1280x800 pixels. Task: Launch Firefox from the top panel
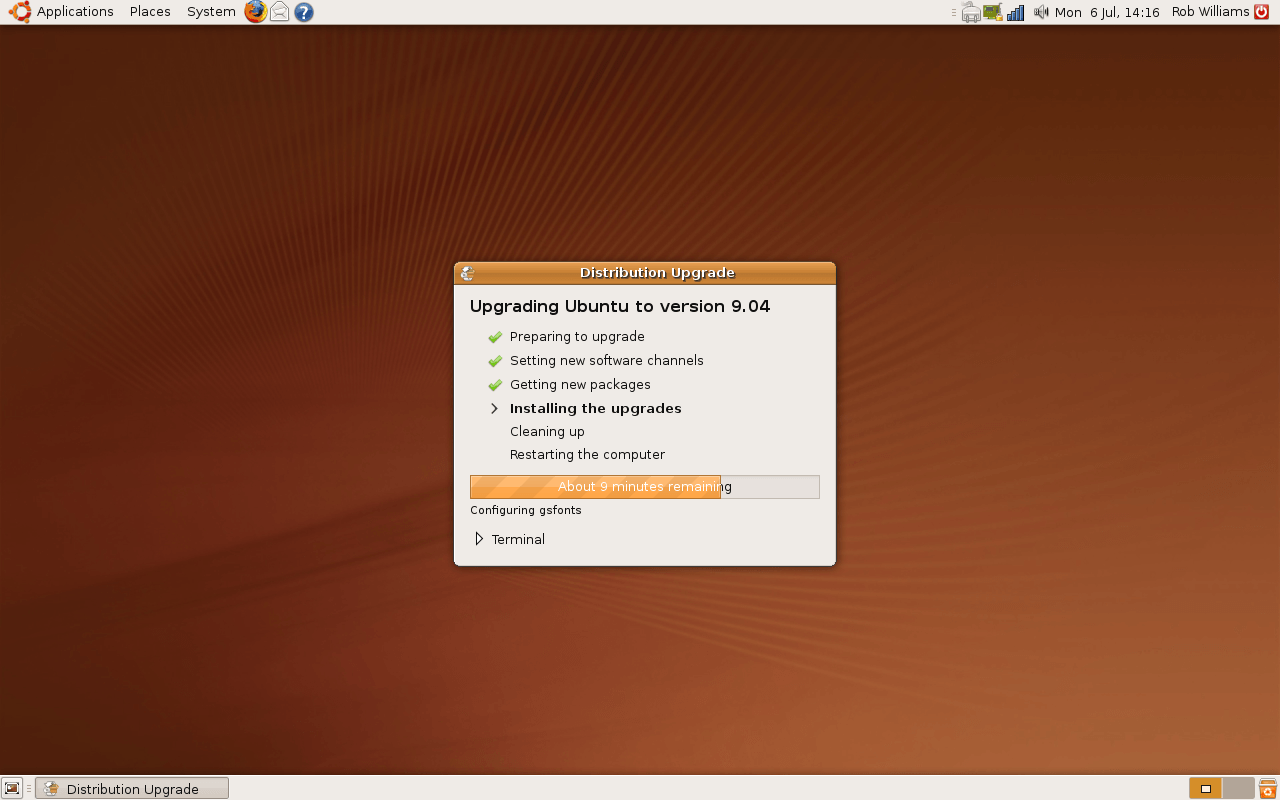(x=256, y=12)
